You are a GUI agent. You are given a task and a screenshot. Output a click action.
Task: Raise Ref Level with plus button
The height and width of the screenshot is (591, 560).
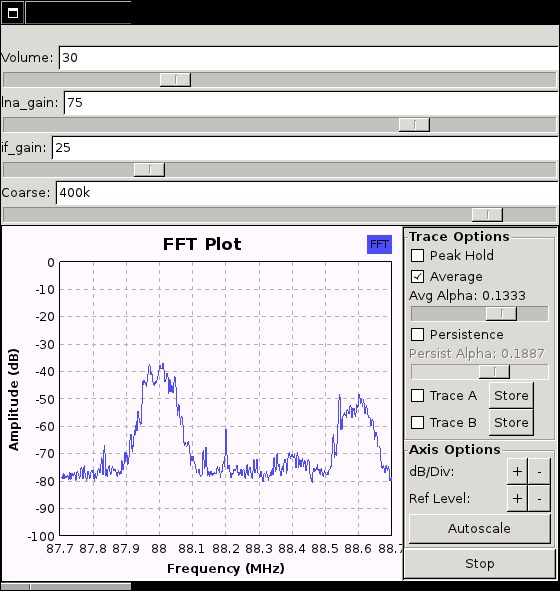[517, 498]
